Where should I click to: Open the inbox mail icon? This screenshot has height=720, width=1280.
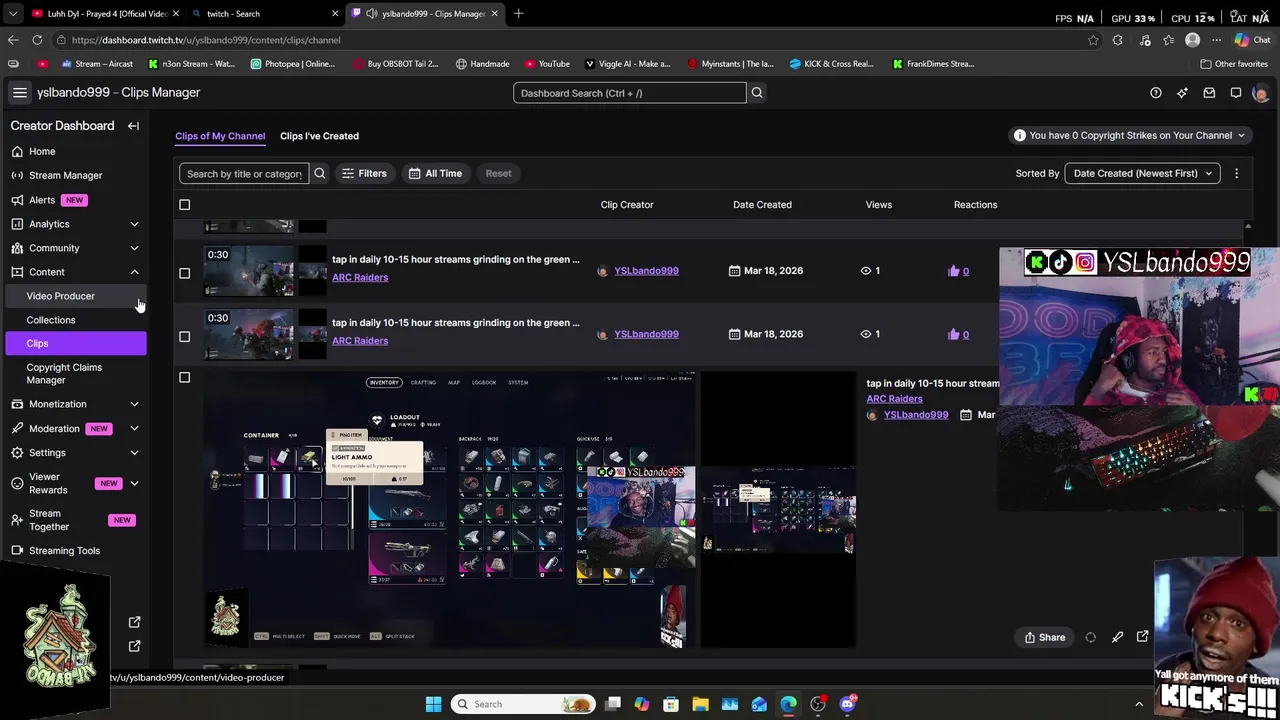[1209, 93]
